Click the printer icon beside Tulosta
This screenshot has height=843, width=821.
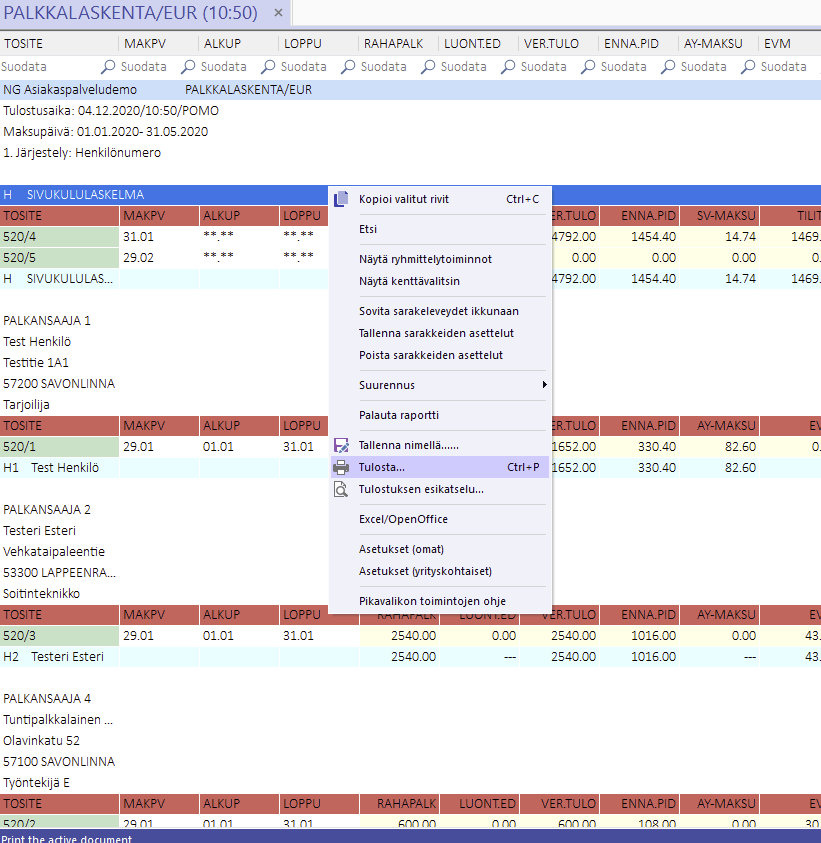click(341, 467)
